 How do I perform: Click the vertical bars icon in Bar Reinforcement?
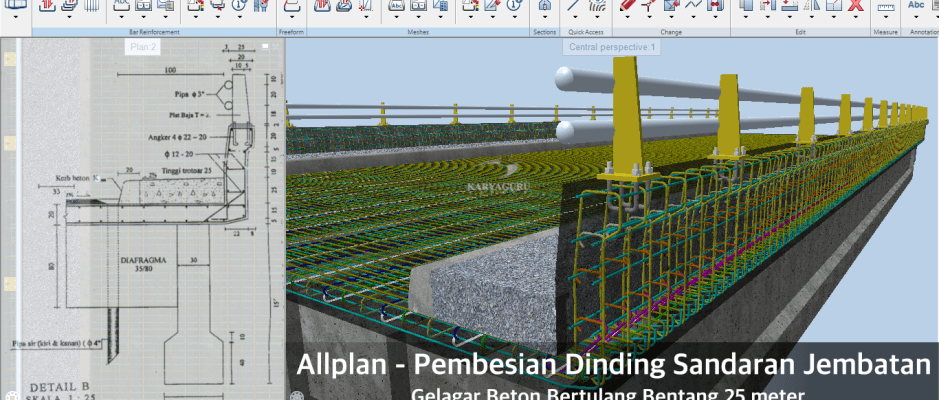click(x=91, y=5)
